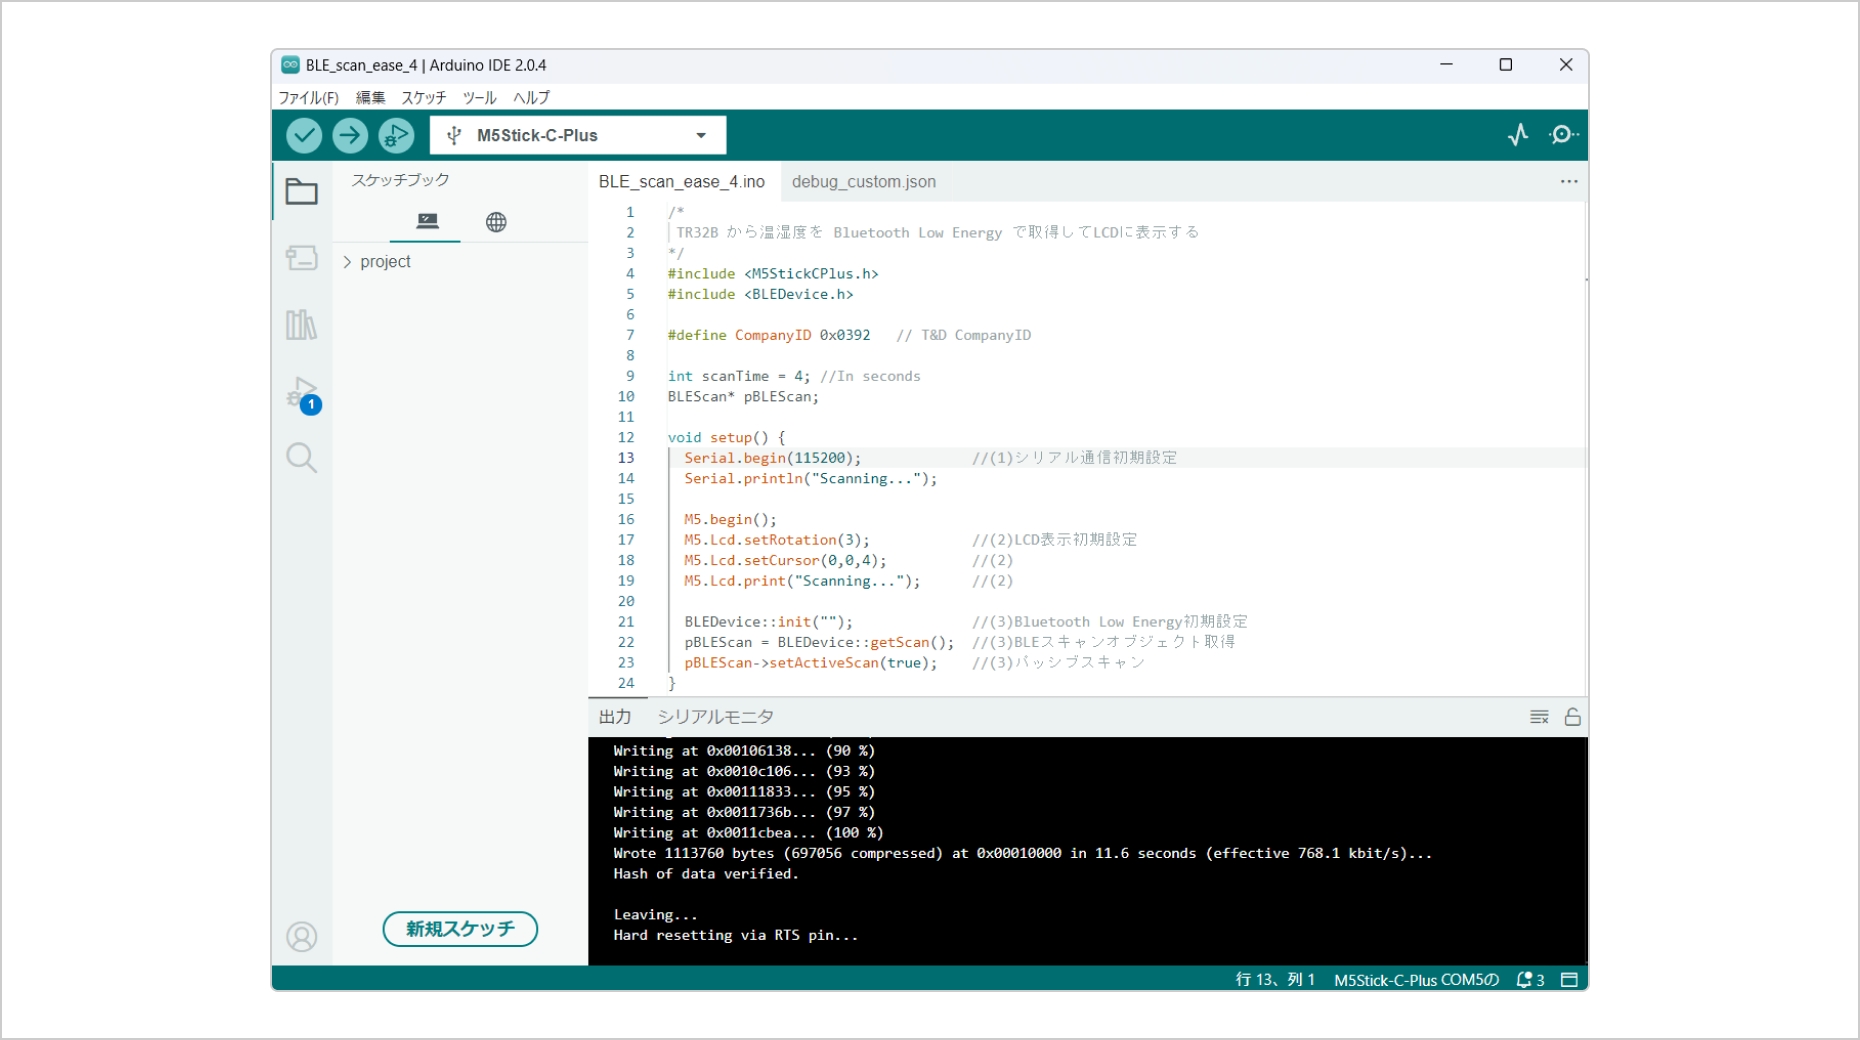
Task: Click M5Stick-C-Plus COM5 status bar entry
Action: point(1417,980)
